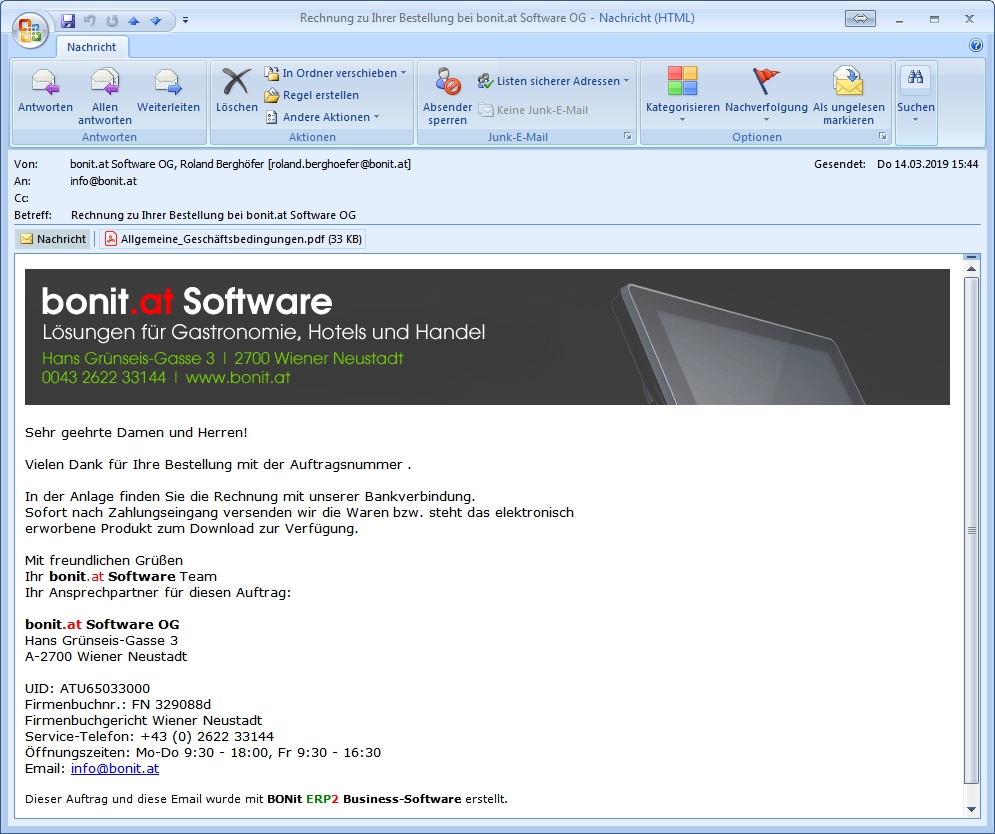Image resolution: width=995 pixels, height=834 pixels.
Task: Go to previous item with blue up arrow
Action: pos(134,21)
